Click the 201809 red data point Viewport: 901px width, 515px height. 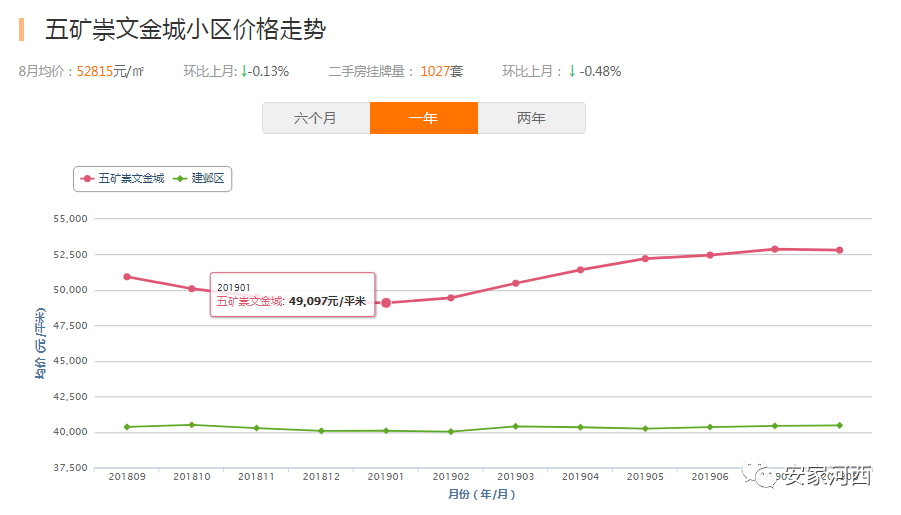pos(127,277)
